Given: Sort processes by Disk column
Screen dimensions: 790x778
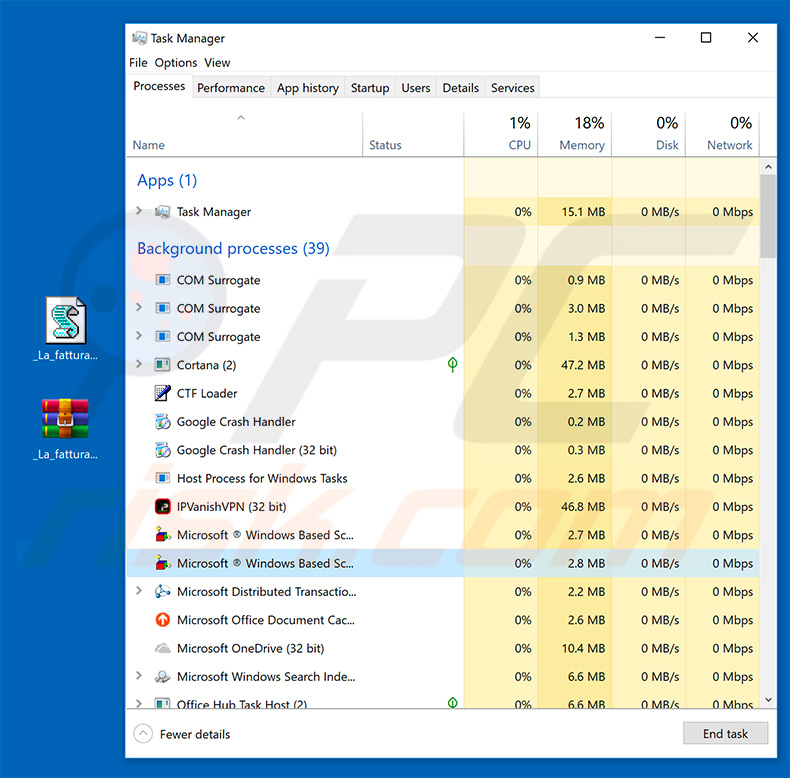Looking at the screenshot, I should [648, 134].
